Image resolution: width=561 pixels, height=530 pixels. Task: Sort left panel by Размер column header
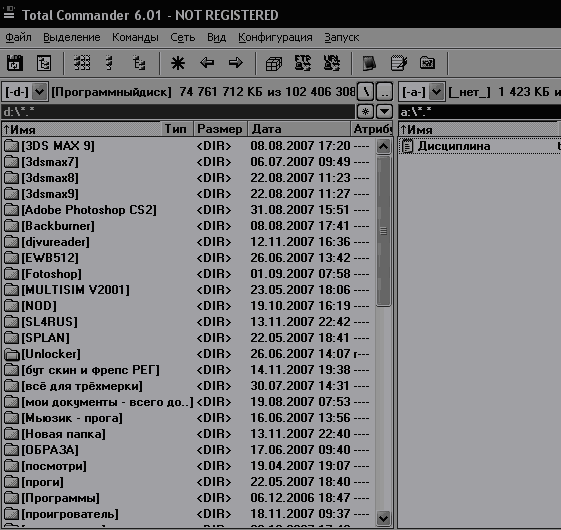pyautogui.click(x=220, y=129)
